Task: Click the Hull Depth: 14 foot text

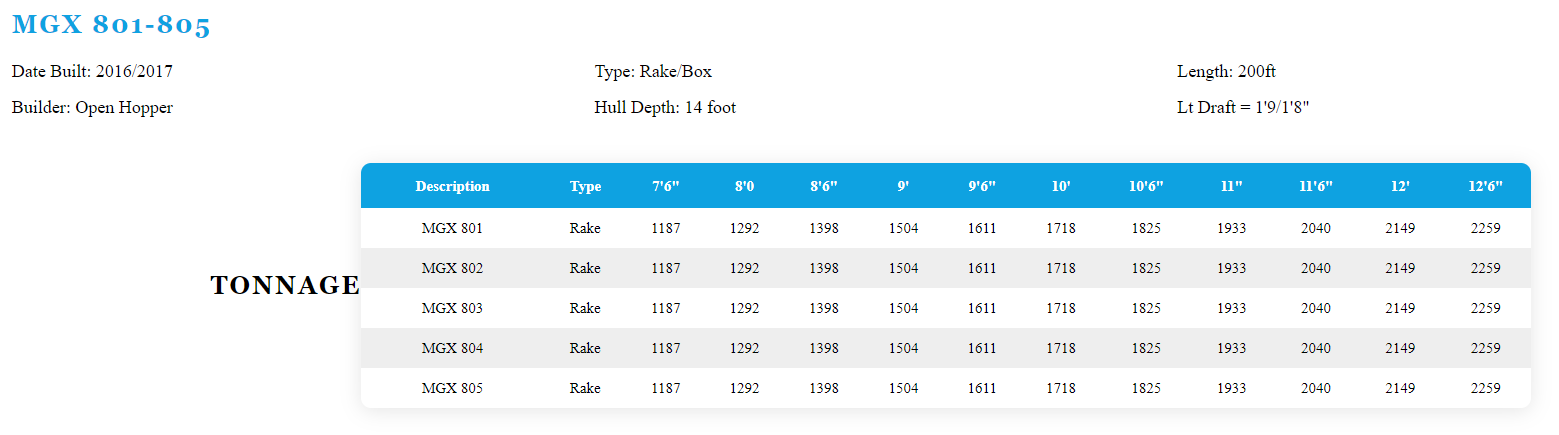Action: coord(665,108)
